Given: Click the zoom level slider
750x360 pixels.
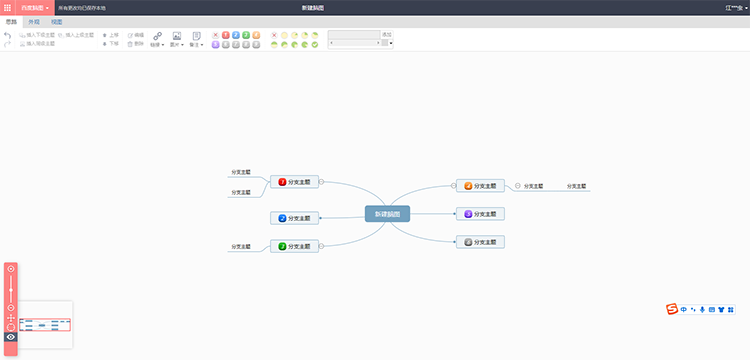Looking at the screenshot, I should click(11, 288).
